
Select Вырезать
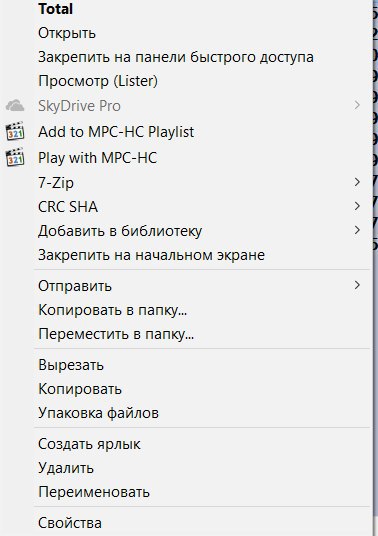pos(71,365)
